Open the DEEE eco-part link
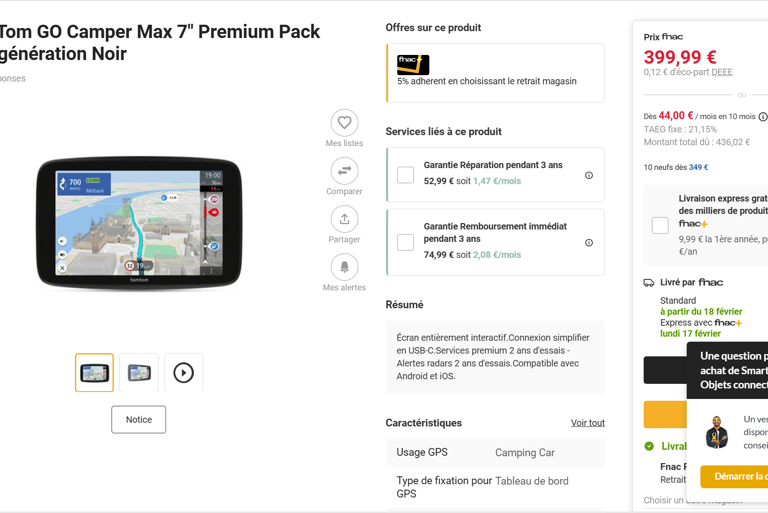This screenshot has width=768, height=513. point(722,72)
